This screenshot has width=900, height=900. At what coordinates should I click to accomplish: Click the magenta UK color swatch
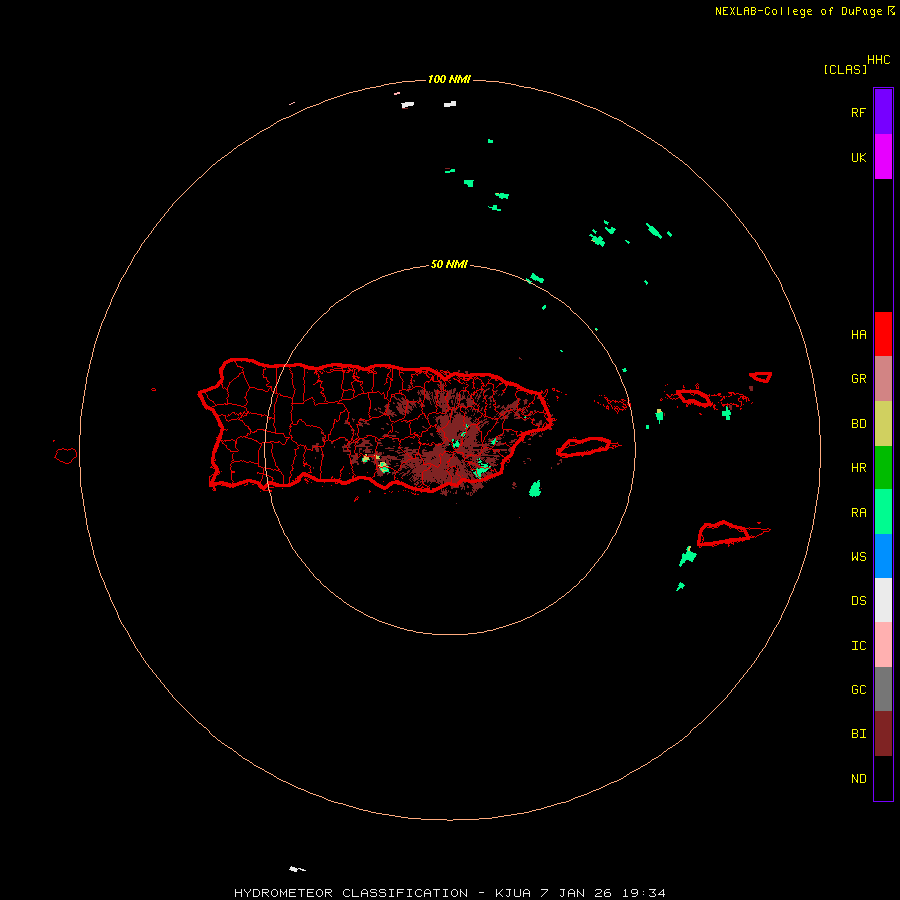click(x=883, y=157)
